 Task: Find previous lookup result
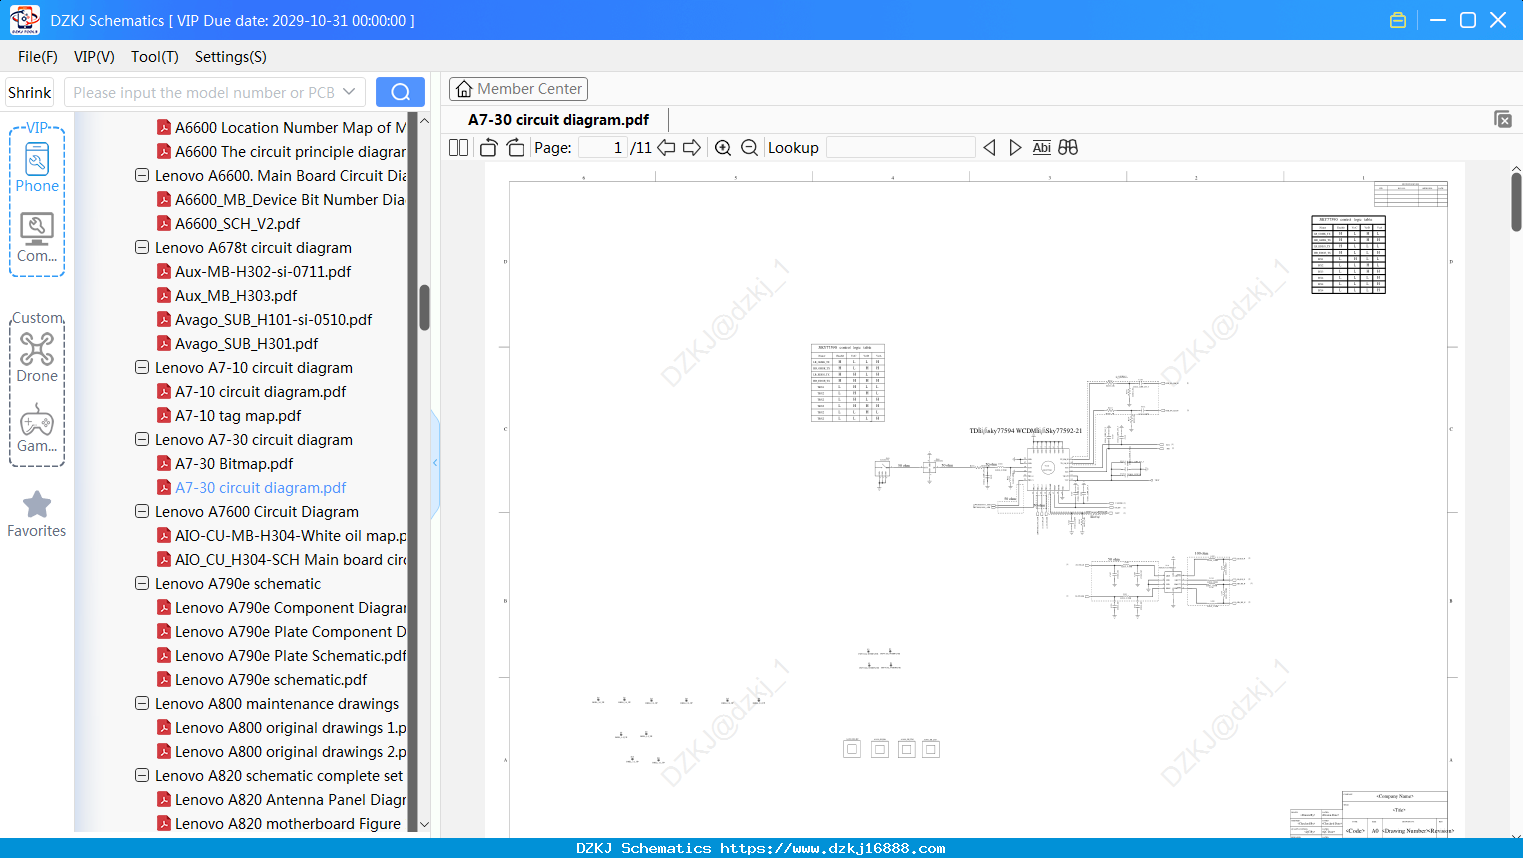[x=989, y=147]
